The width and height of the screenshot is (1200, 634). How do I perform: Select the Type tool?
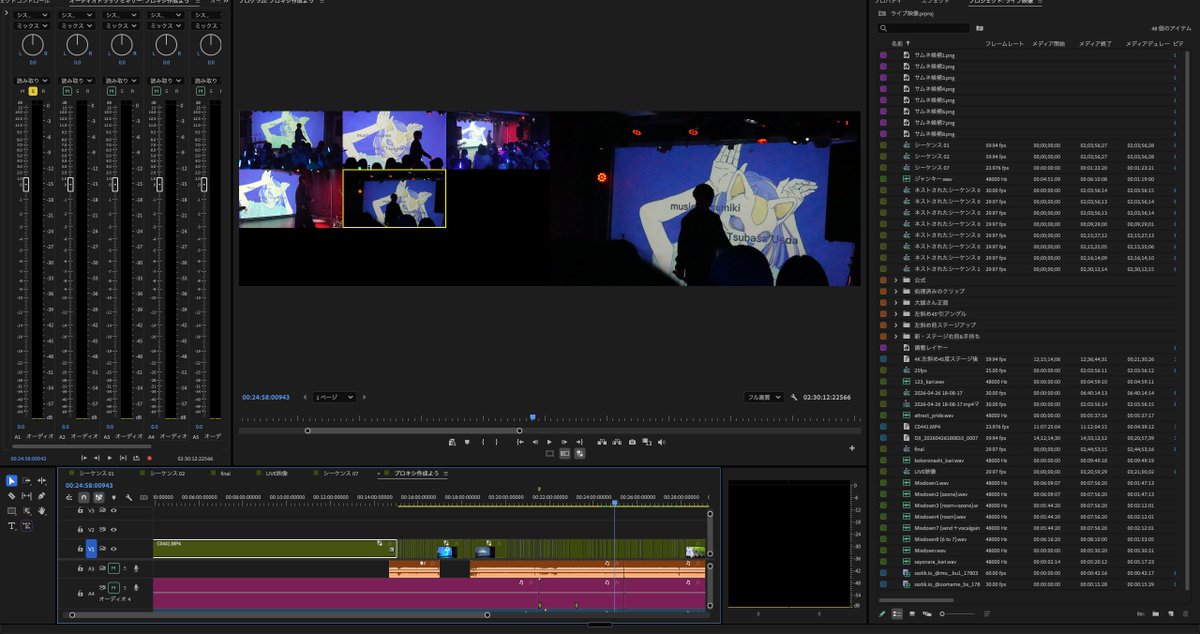pos(11,526)
